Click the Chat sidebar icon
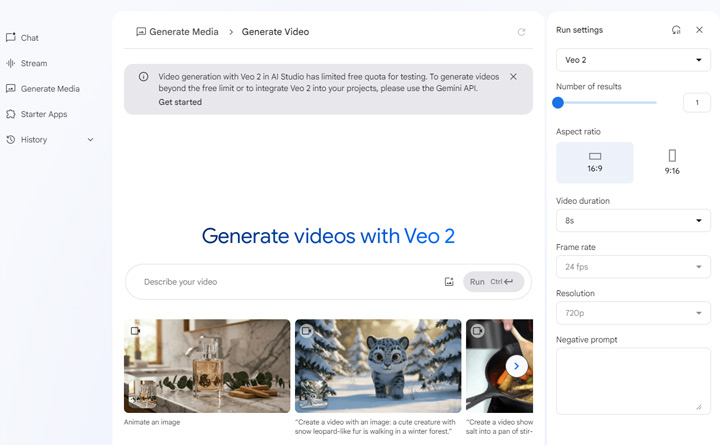 [11, 37]
